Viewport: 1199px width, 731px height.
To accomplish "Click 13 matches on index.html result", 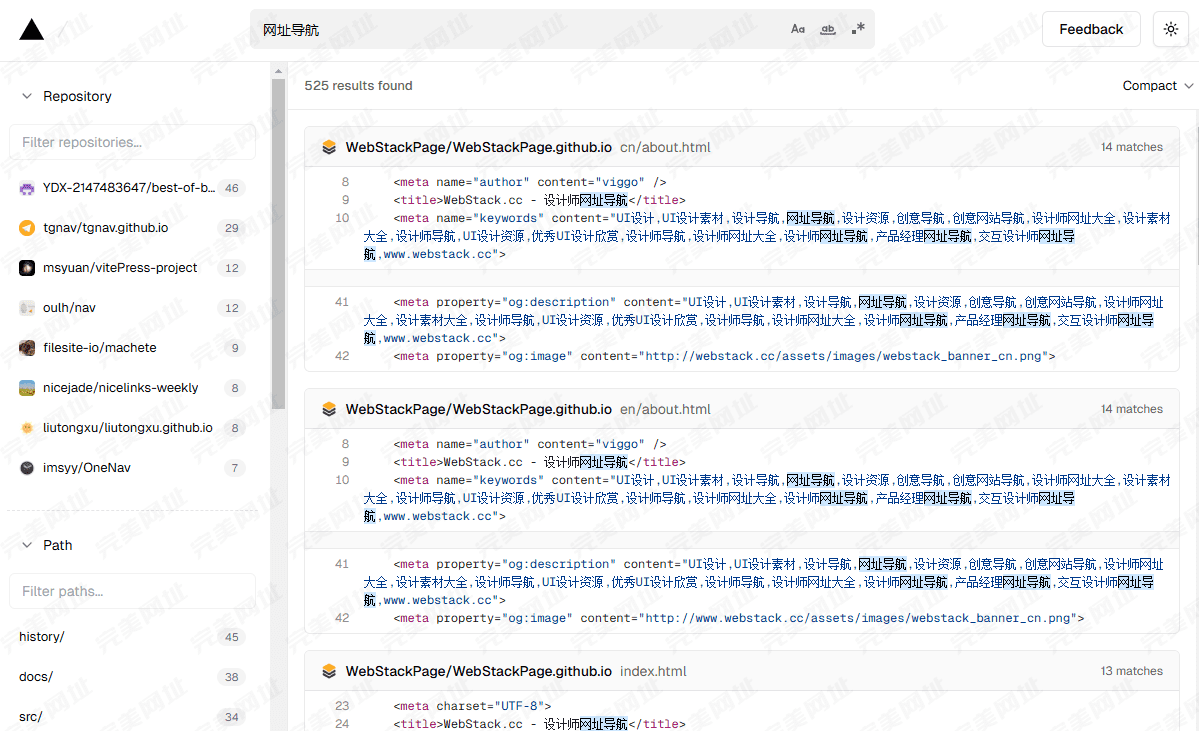I will point(1131,671).
